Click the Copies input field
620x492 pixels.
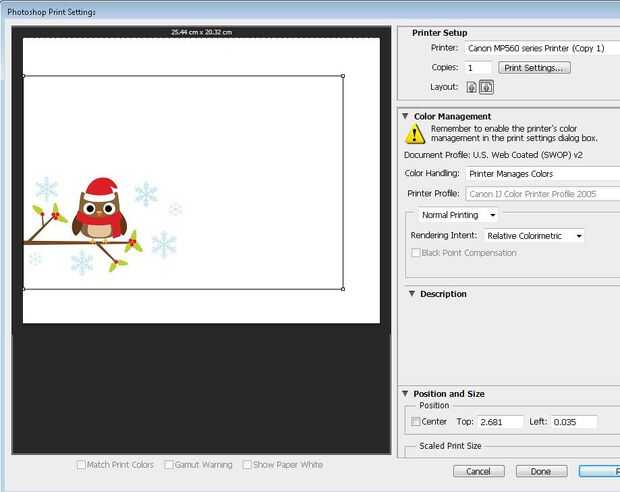coord(478,68)
